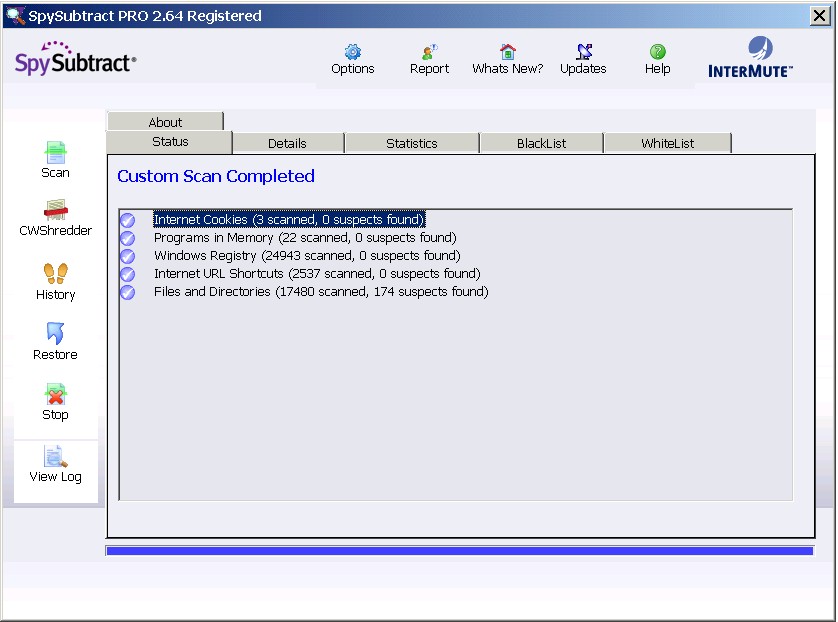838x622 pixels.
Task: Click the Custom Scan Completed heading
Action: pos(216,176)
